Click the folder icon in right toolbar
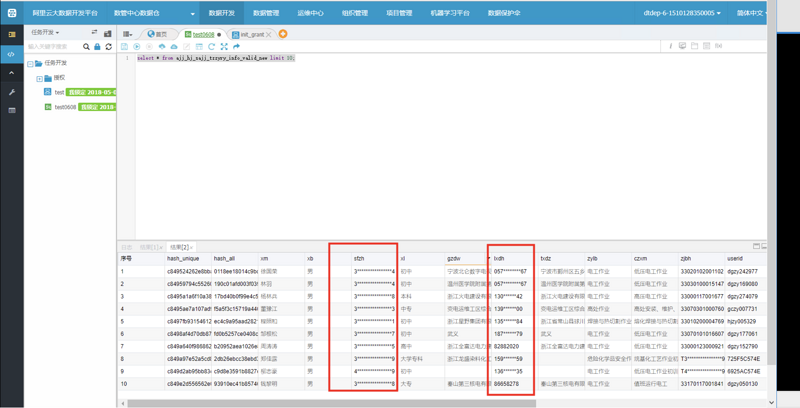 694,46
